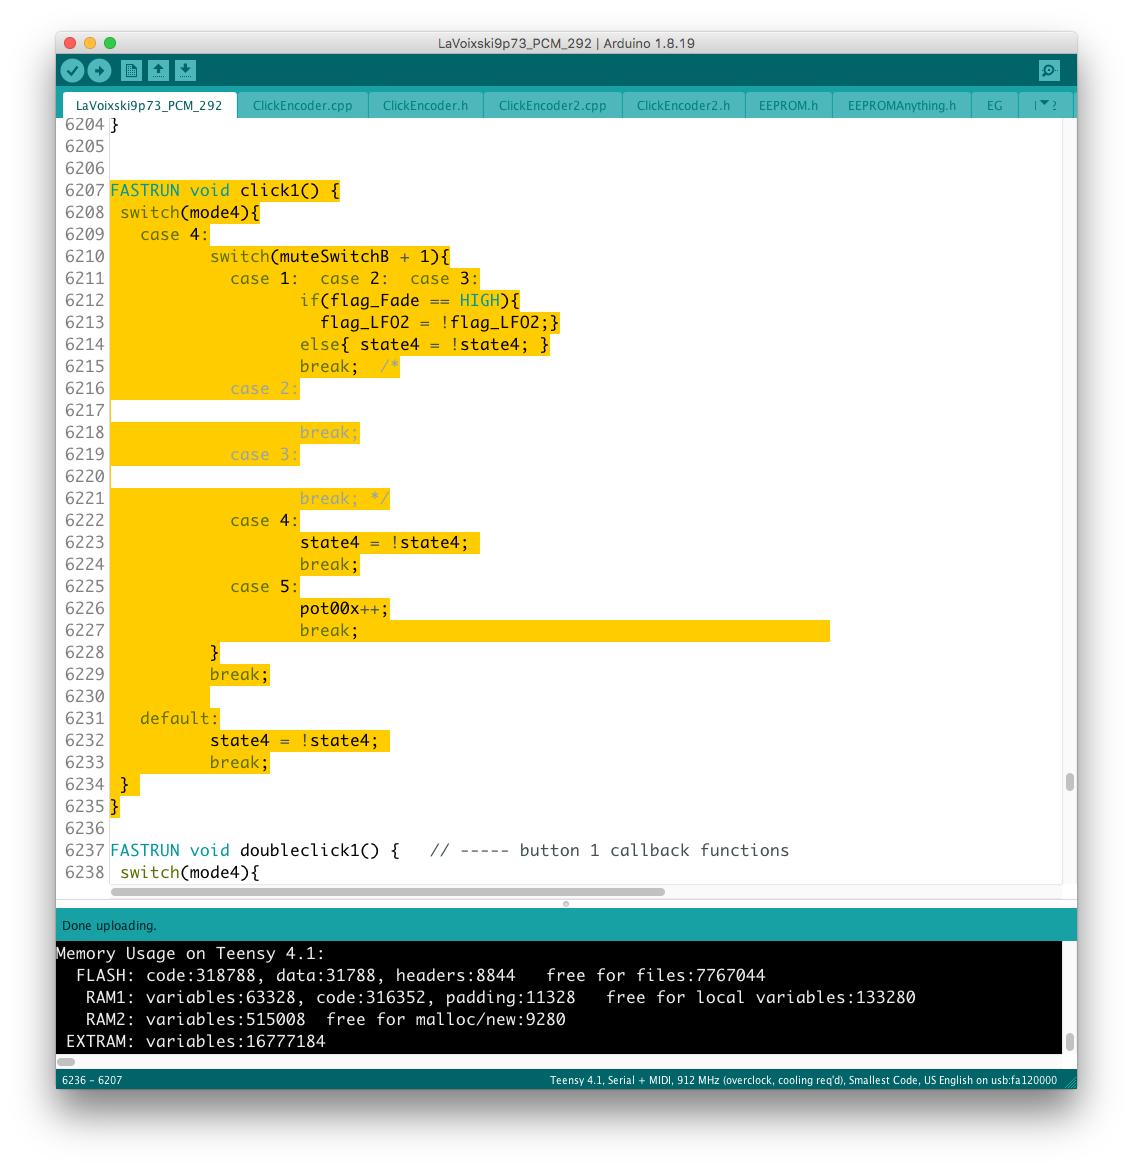
Task: Select the EG tab
Action: point(994,105)
